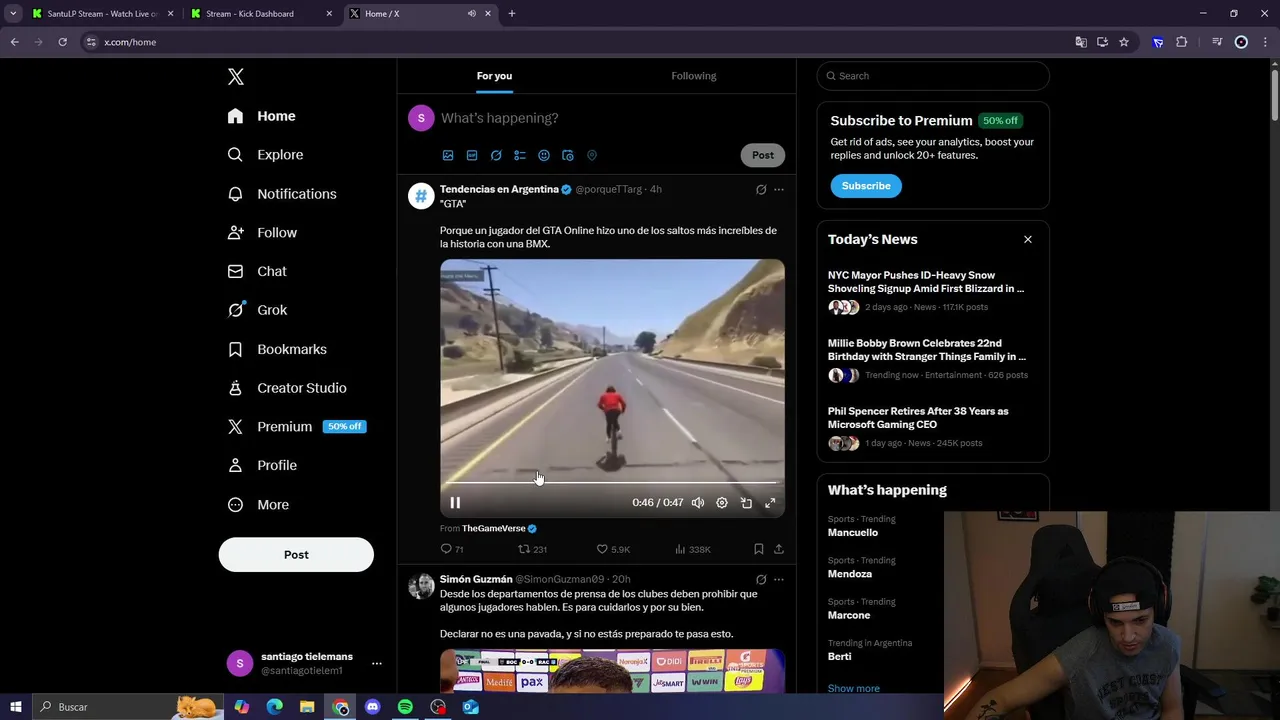Mute the video volume
The image size is (1280, 720).
tap(698, 503)
